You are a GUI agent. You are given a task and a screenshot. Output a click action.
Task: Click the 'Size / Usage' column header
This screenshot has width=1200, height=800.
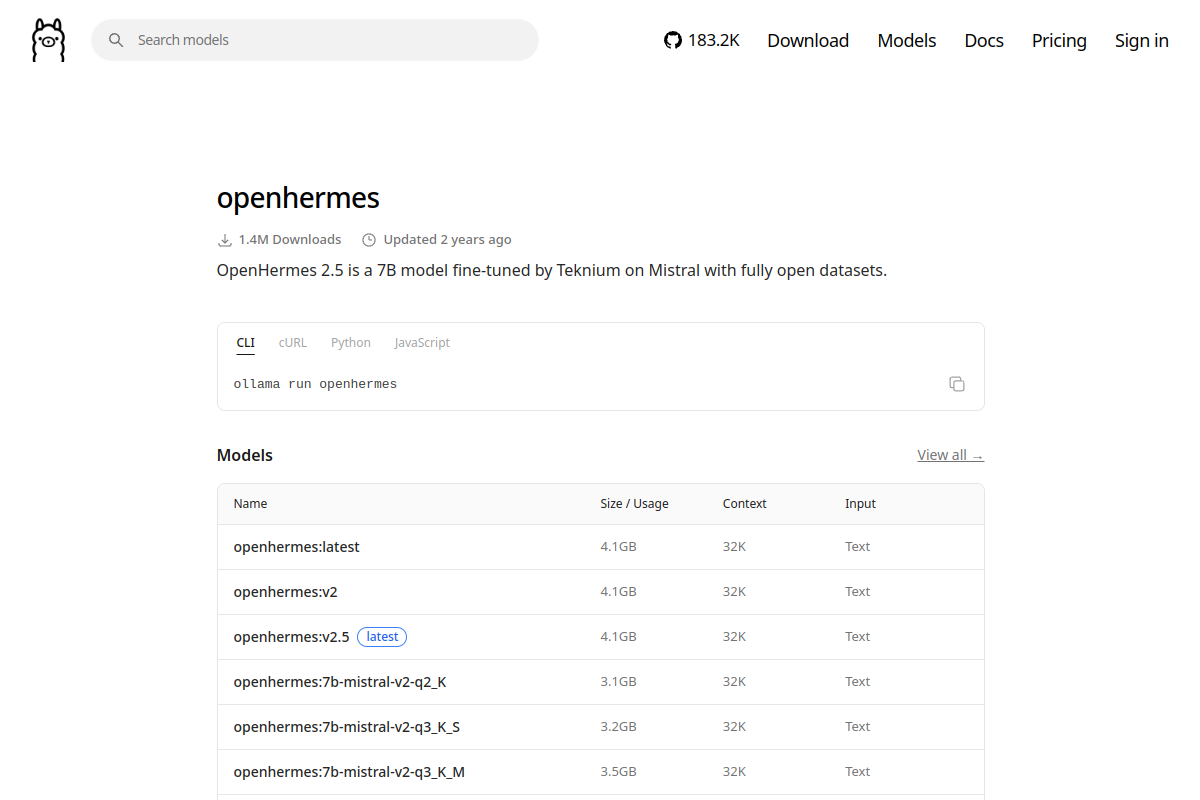pyautogui.click(x=634, y=504)
